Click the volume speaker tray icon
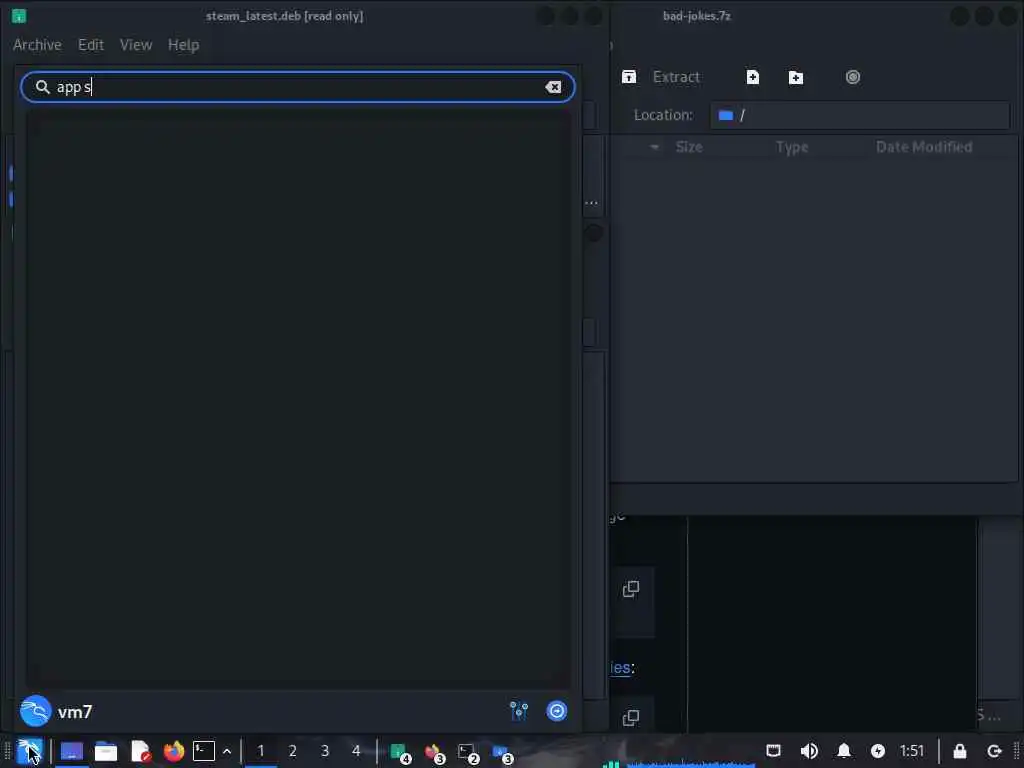Viewport: 1024px width, 768px height. pos(808,751)
